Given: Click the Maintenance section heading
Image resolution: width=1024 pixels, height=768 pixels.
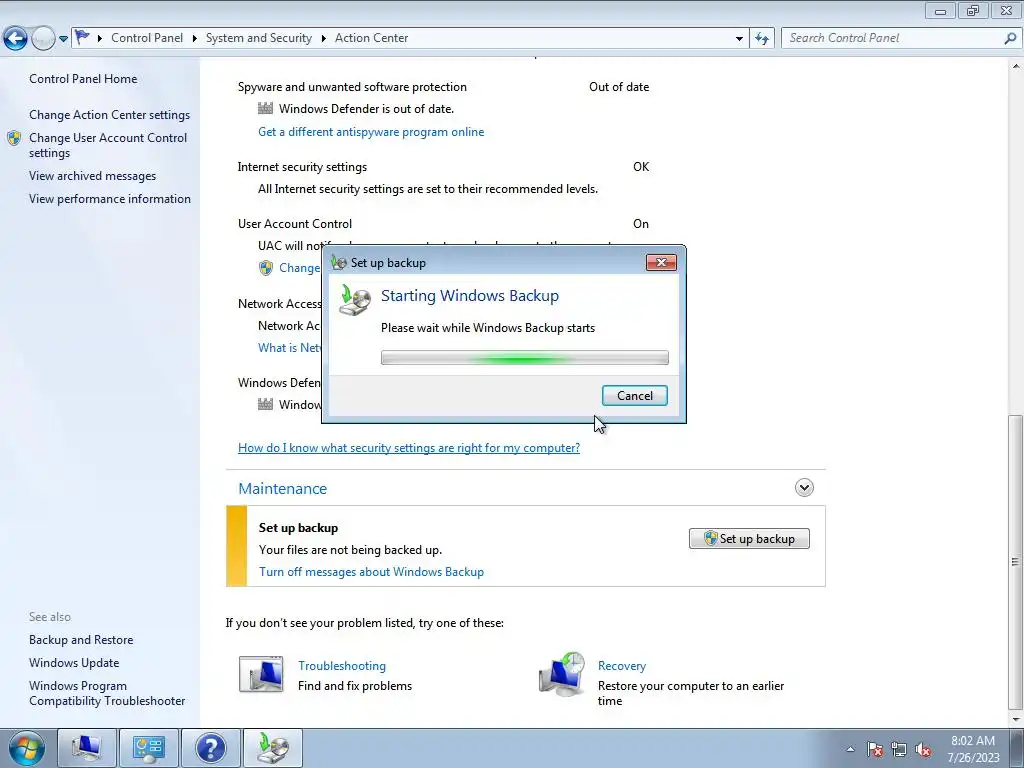Looking at the screenshot, I should coord(282,488).
